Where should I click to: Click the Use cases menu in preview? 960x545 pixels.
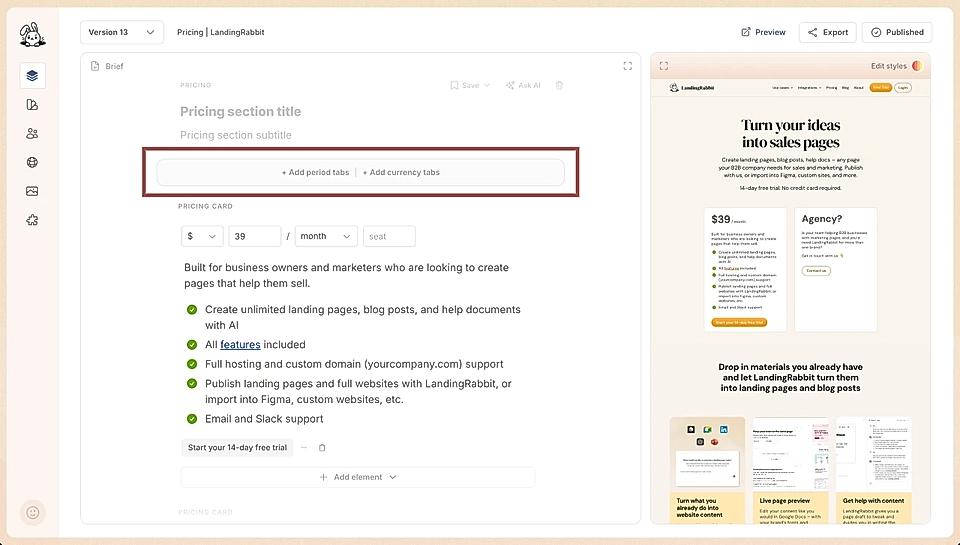pyautogui.click(x=782, y=88)
